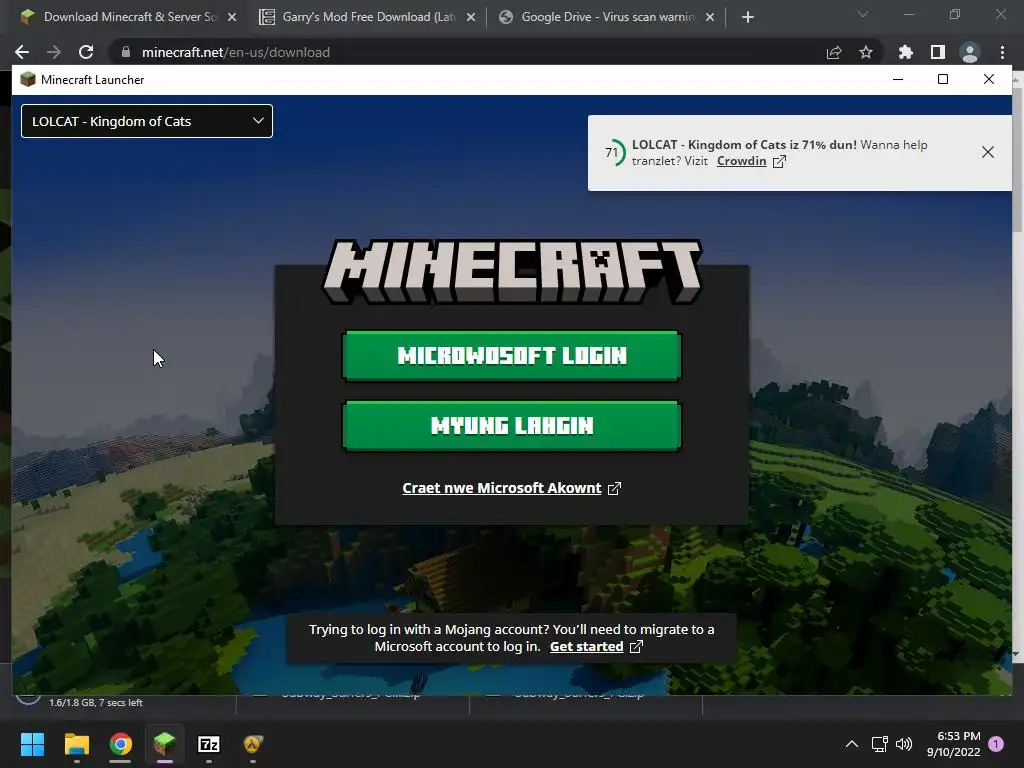Screen dimensions: 1024x768
Task: Bookmark this page with star icon
Action: tap(866, 52)
